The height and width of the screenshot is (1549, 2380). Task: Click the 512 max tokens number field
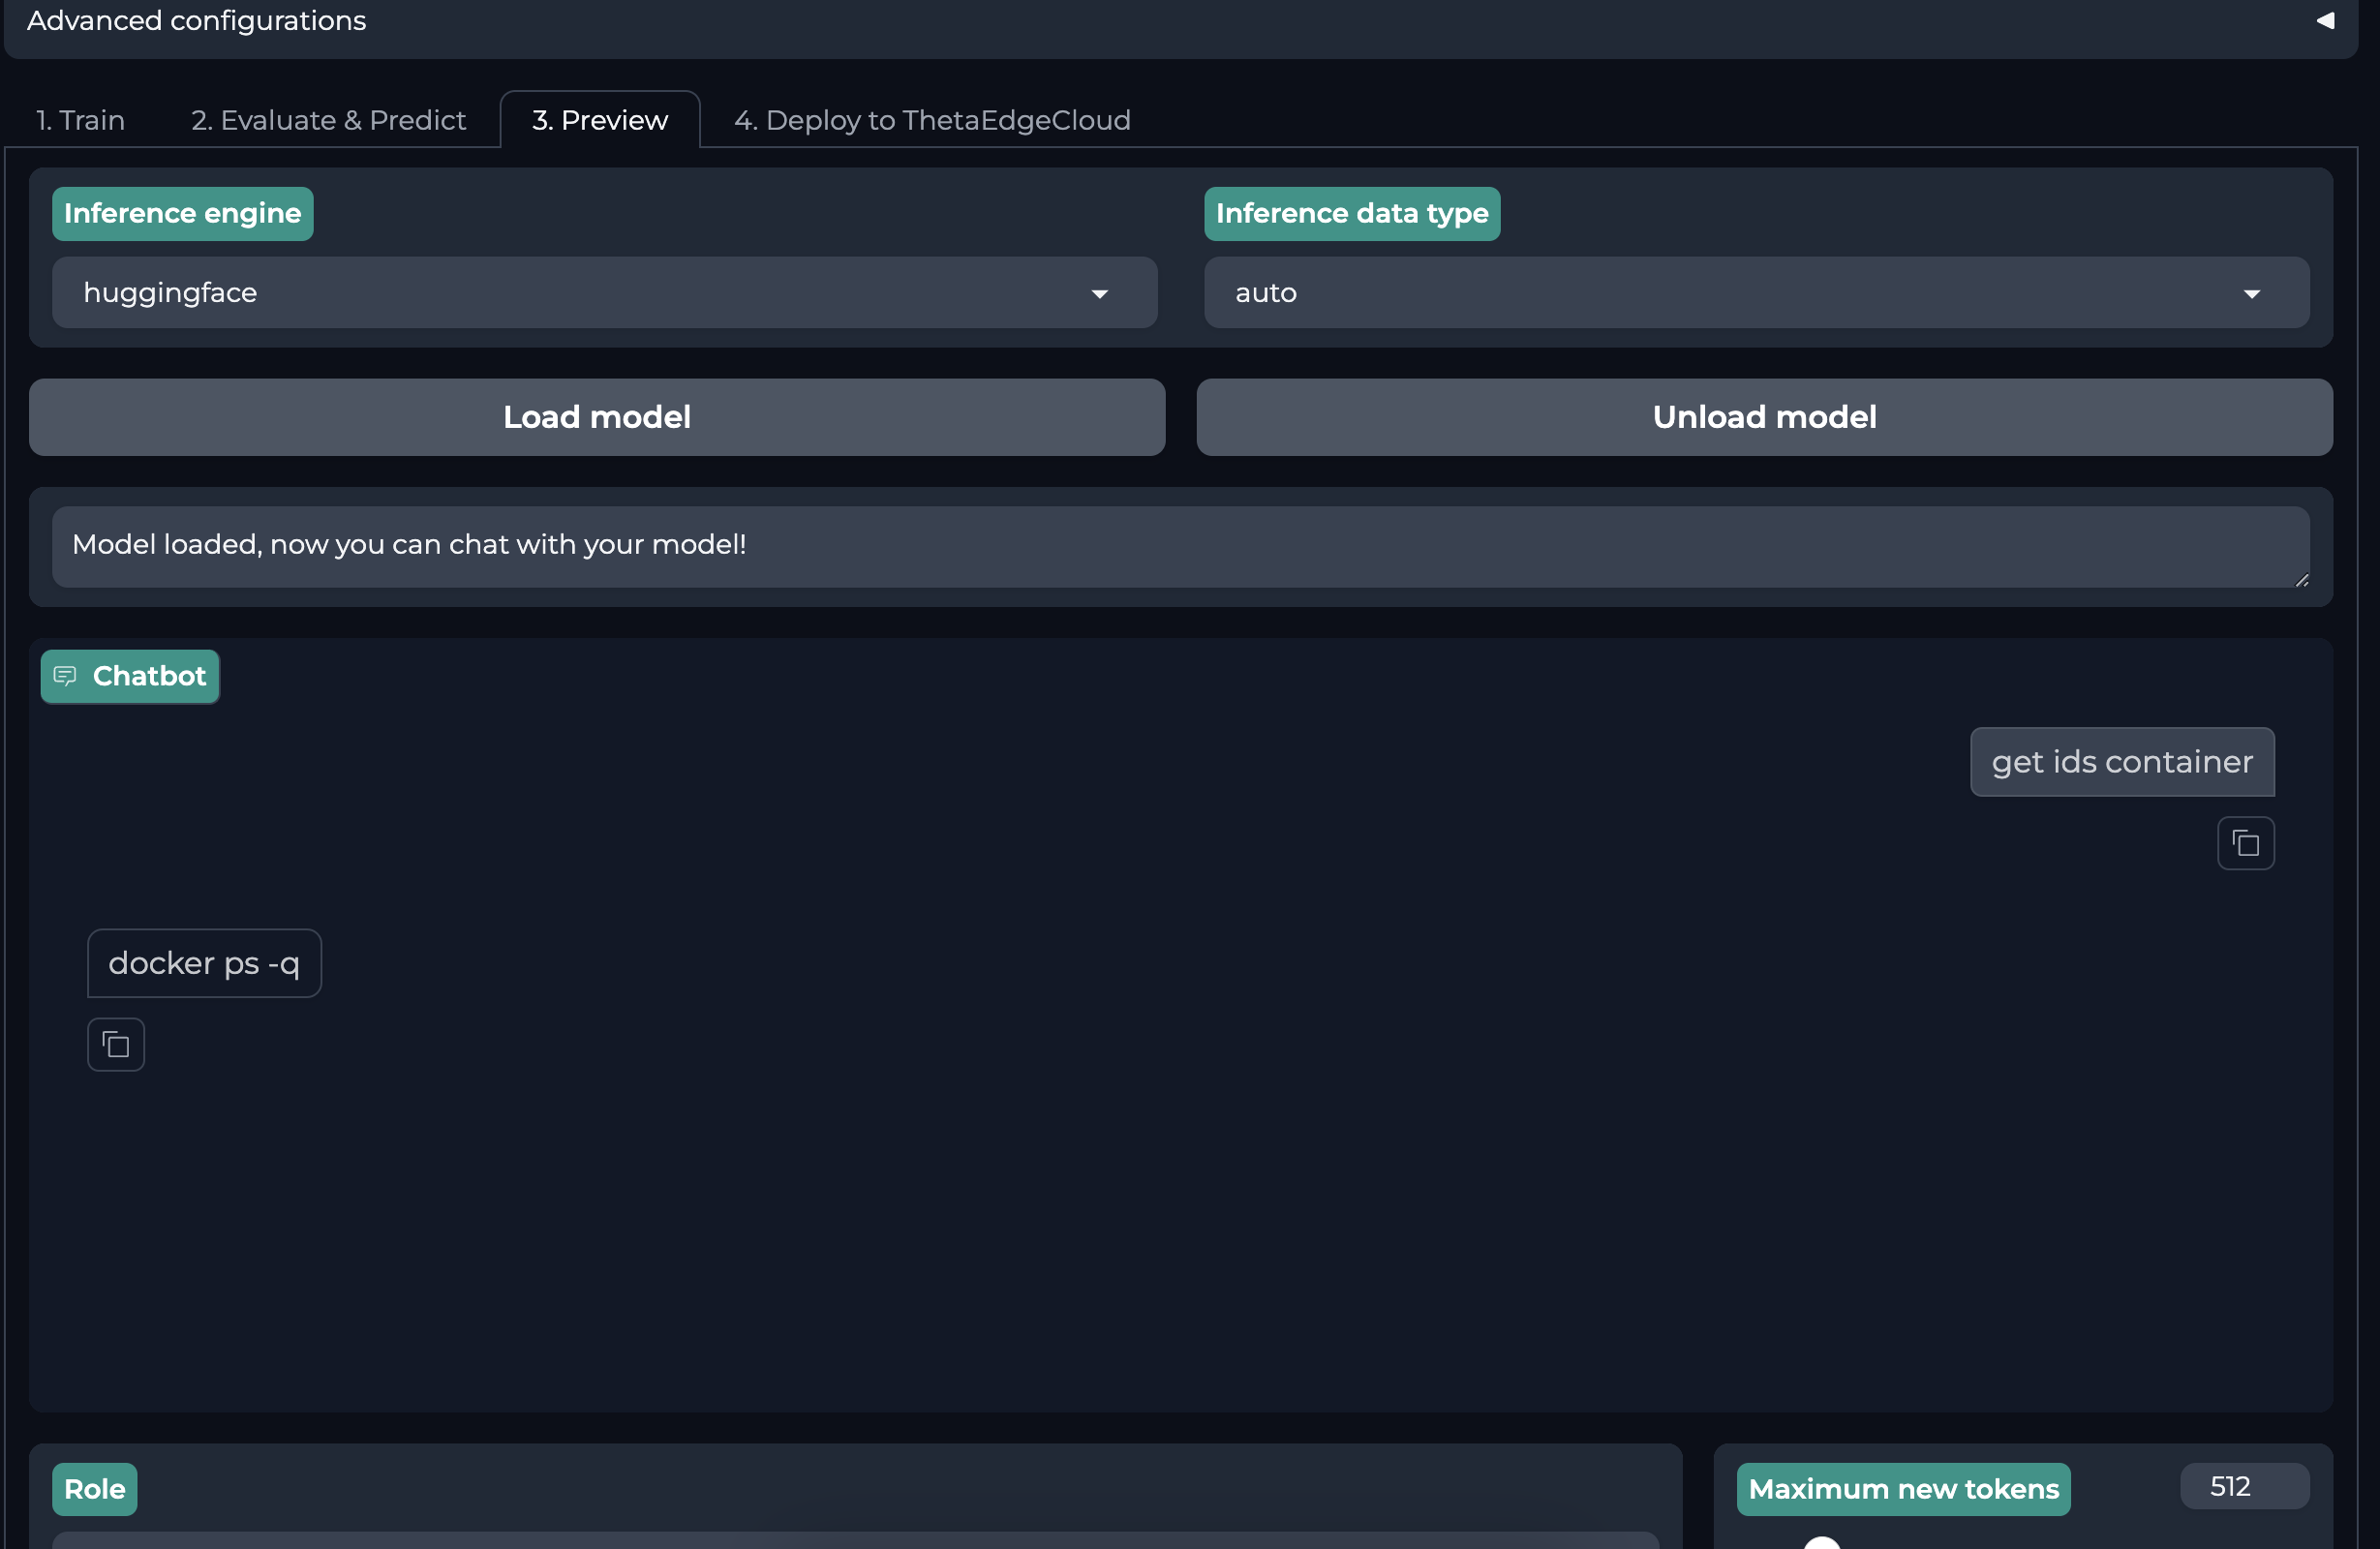[2243, 1487]
